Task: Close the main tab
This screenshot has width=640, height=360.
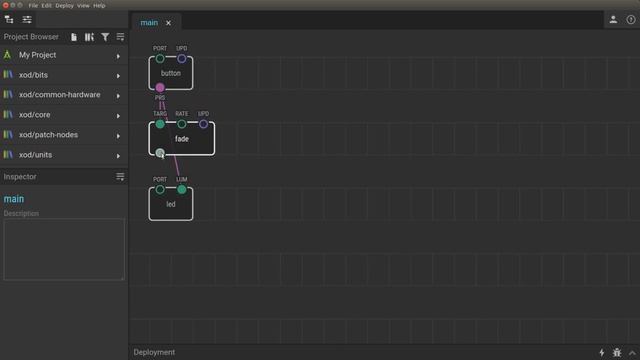Action: 169,23
